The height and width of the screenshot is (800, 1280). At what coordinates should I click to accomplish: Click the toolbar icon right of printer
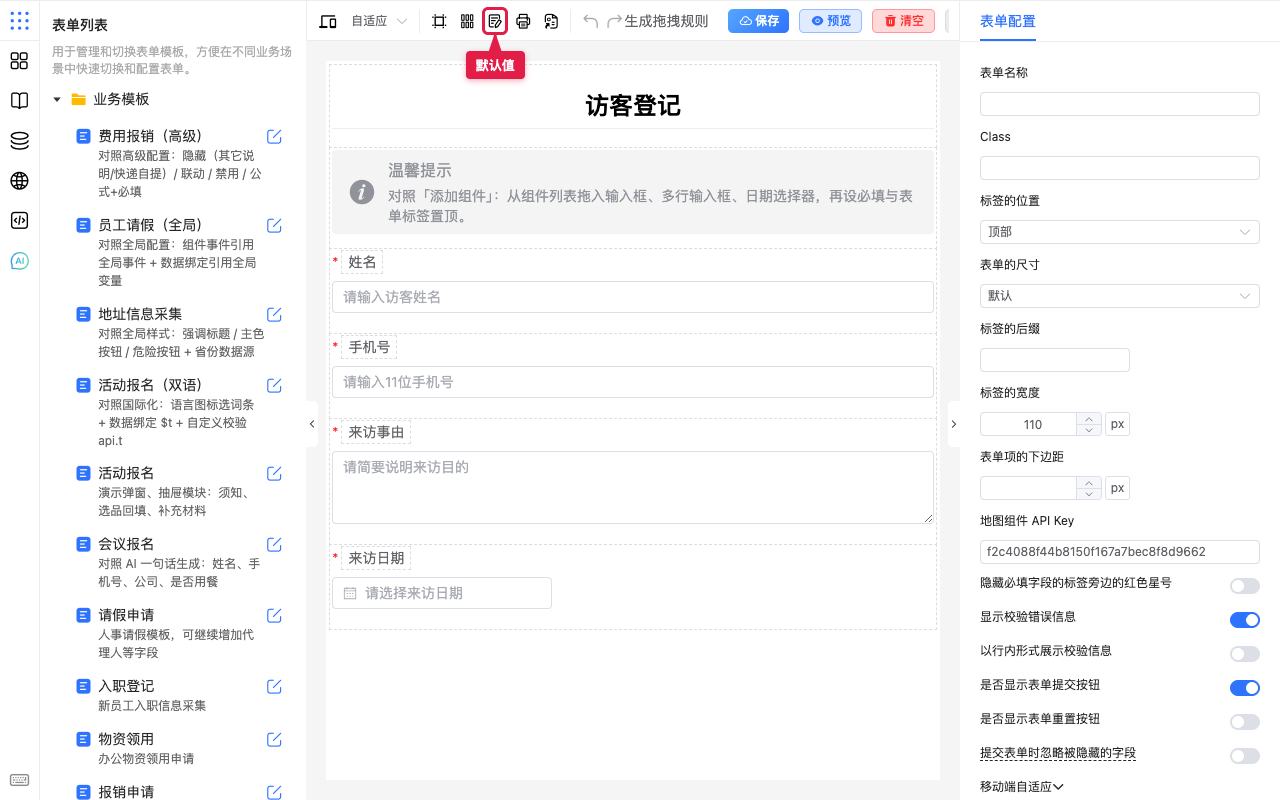click(551, 21)
